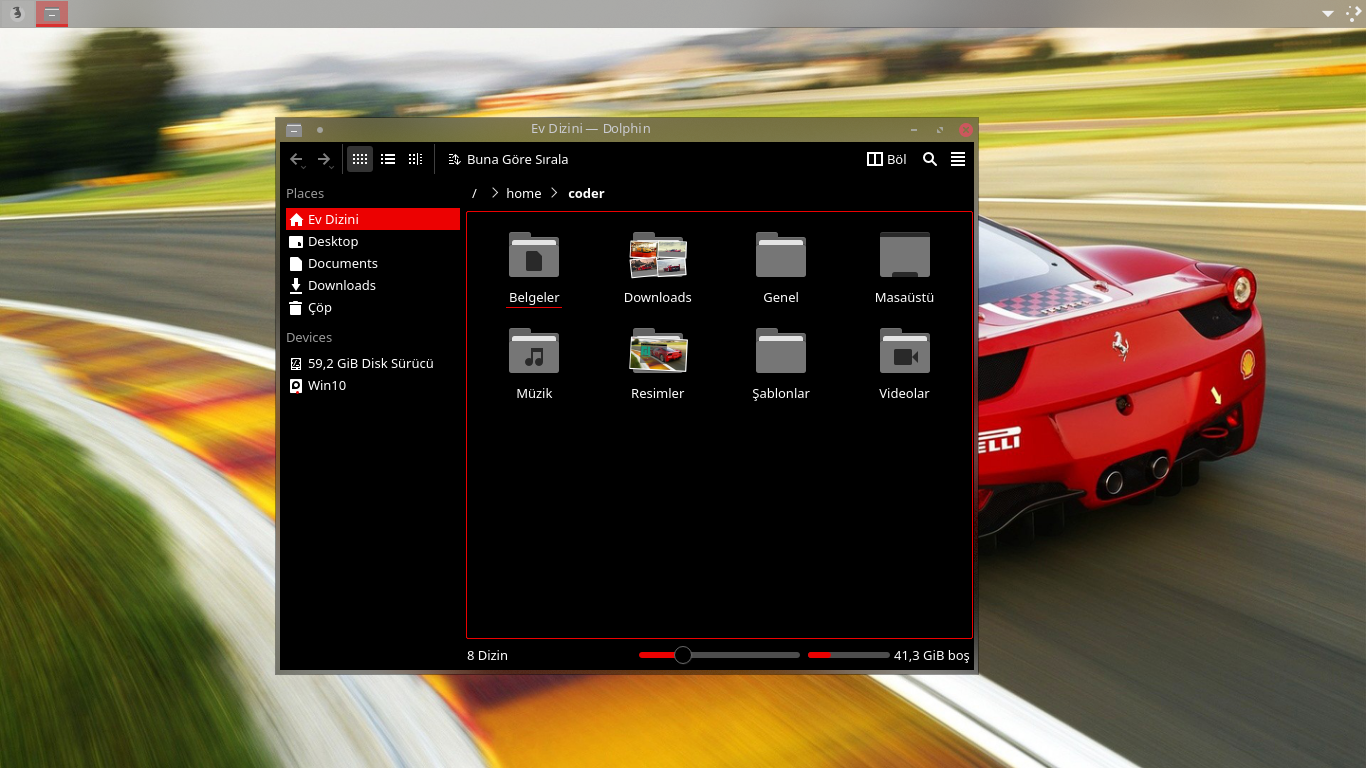Open the Win10 device
The width and height of the screenshot is (1366, 768).
[x=326, y=385]
